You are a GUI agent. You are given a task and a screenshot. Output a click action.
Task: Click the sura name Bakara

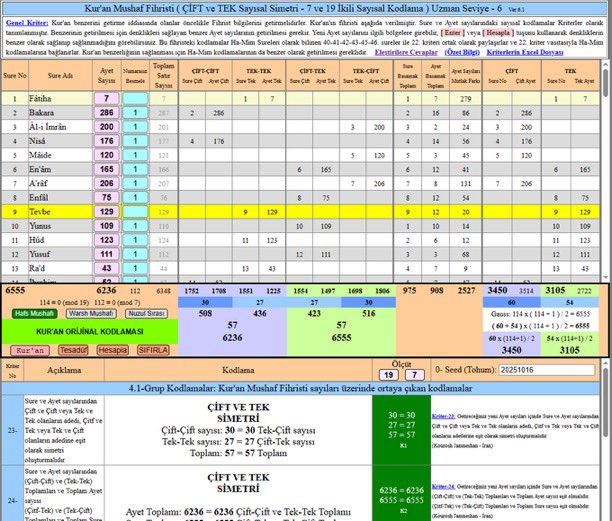(x=41, y=112)
